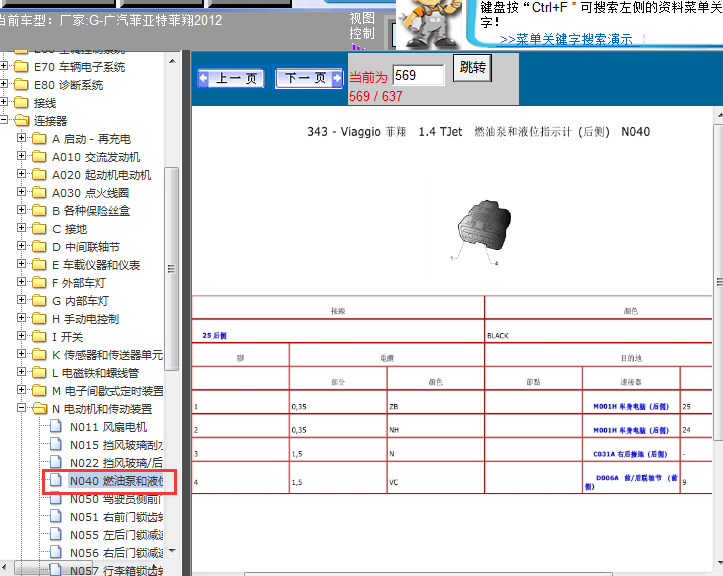Open the M001H 车身电脑 link in row 2

click(x=631, y=430)
